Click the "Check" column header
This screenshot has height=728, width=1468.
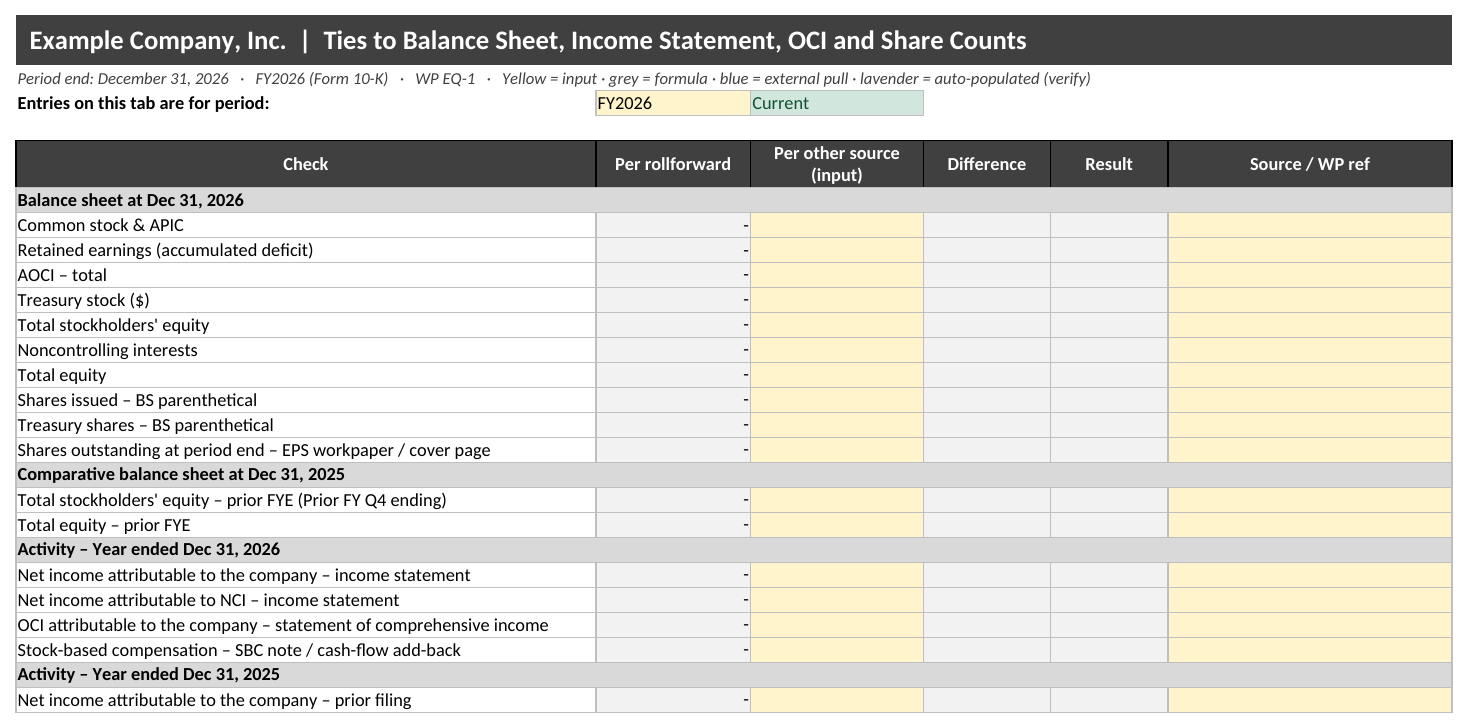click(x=306, y=164)
